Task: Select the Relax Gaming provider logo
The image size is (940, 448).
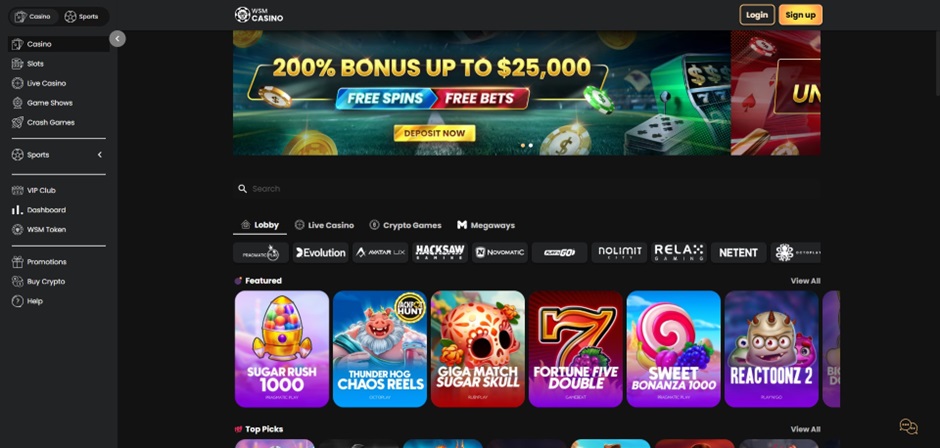Action: [x=679, y=252]
